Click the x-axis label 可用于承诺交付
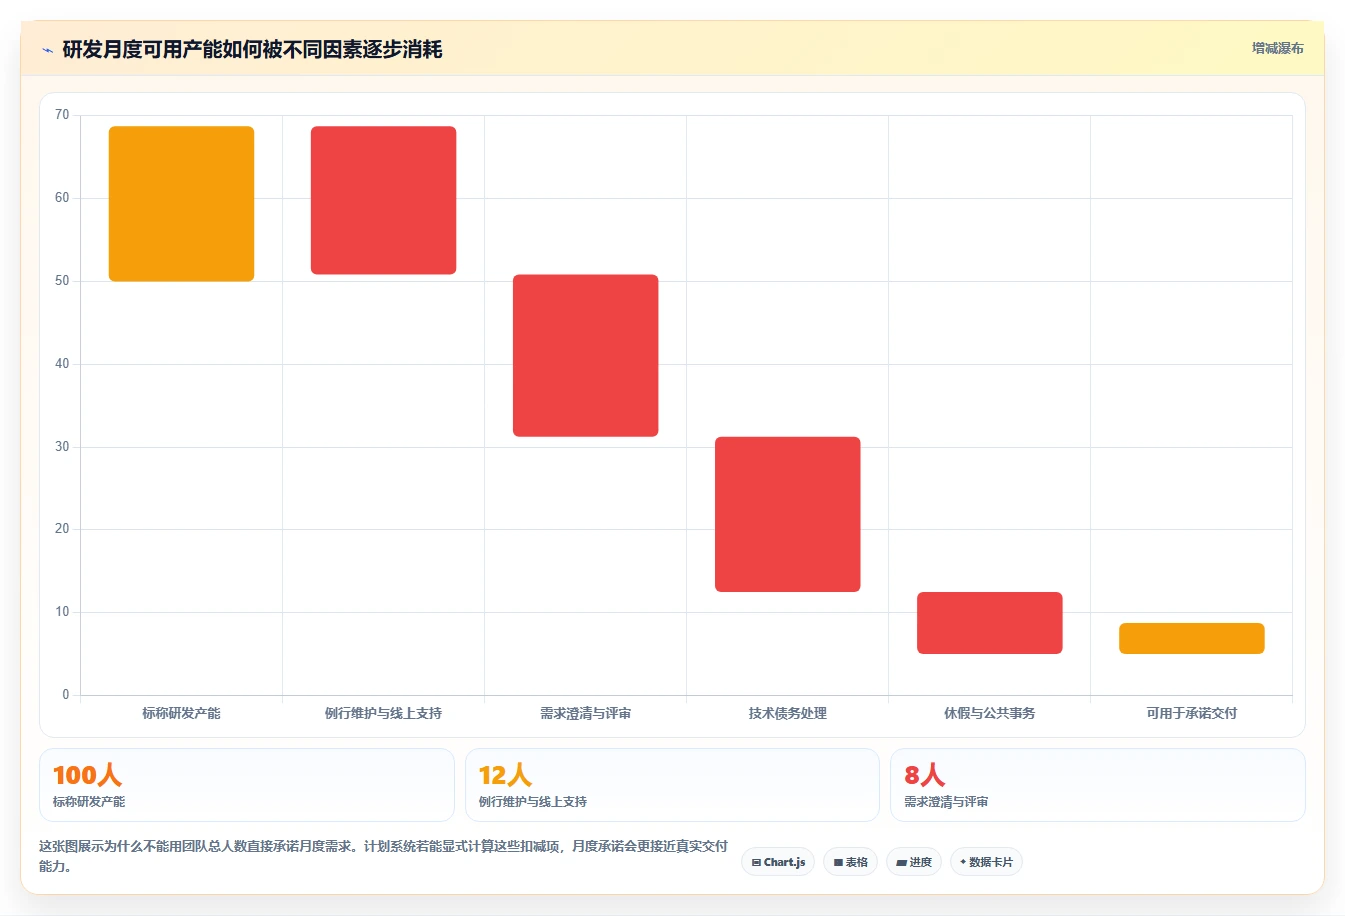 (x=1191, y=713)
